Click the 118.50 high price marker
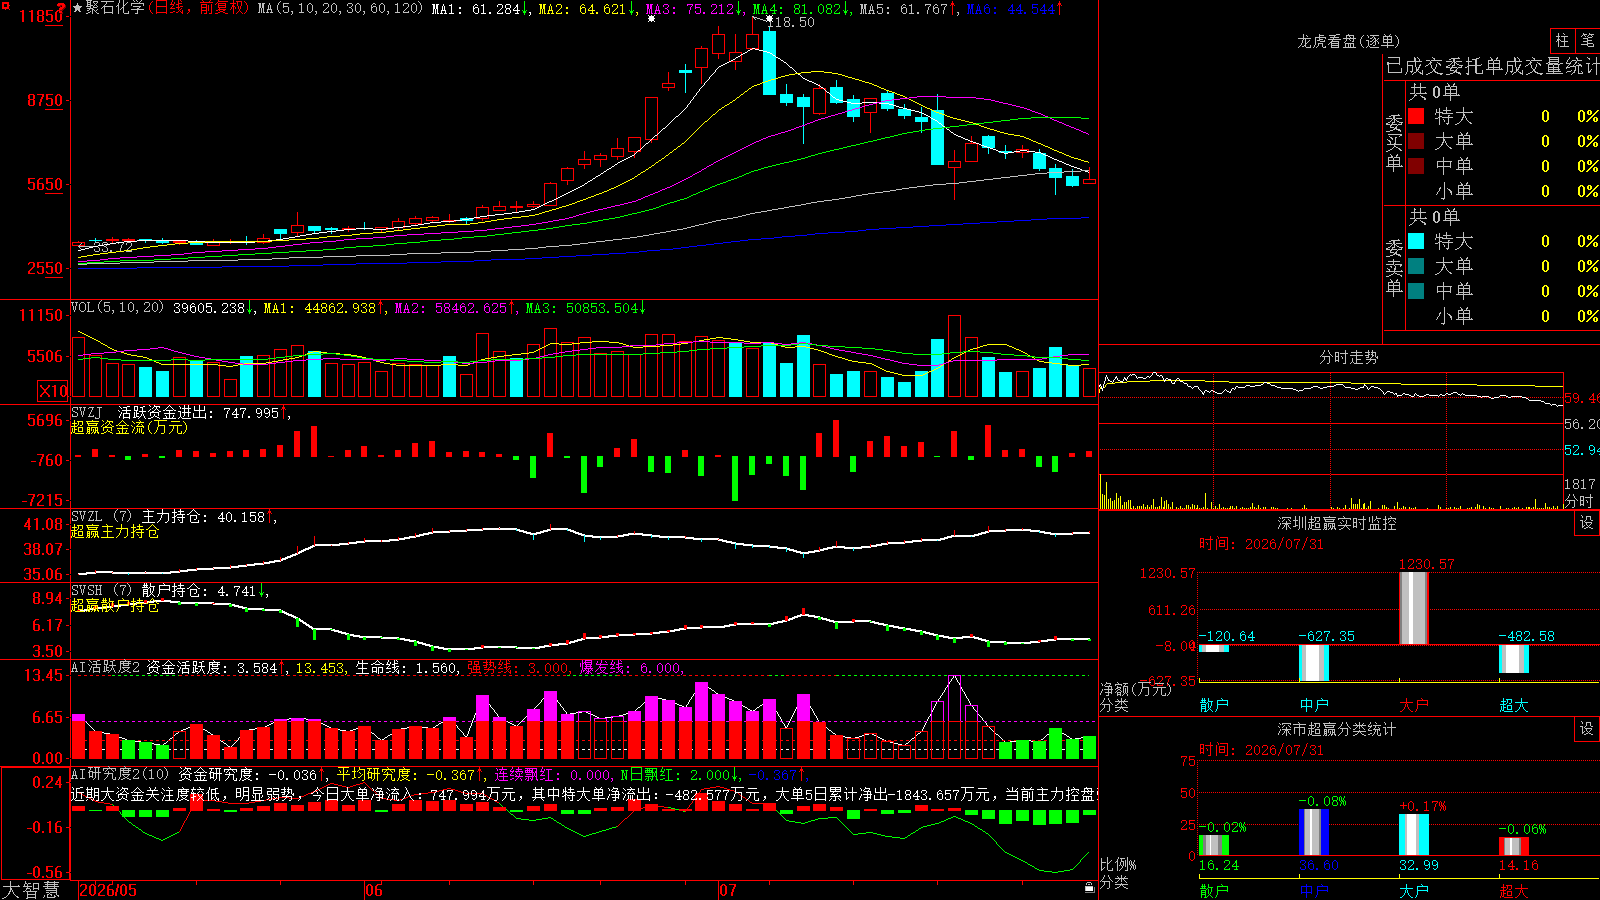This screenshot has width=1600, height=900. coord(793,22)
